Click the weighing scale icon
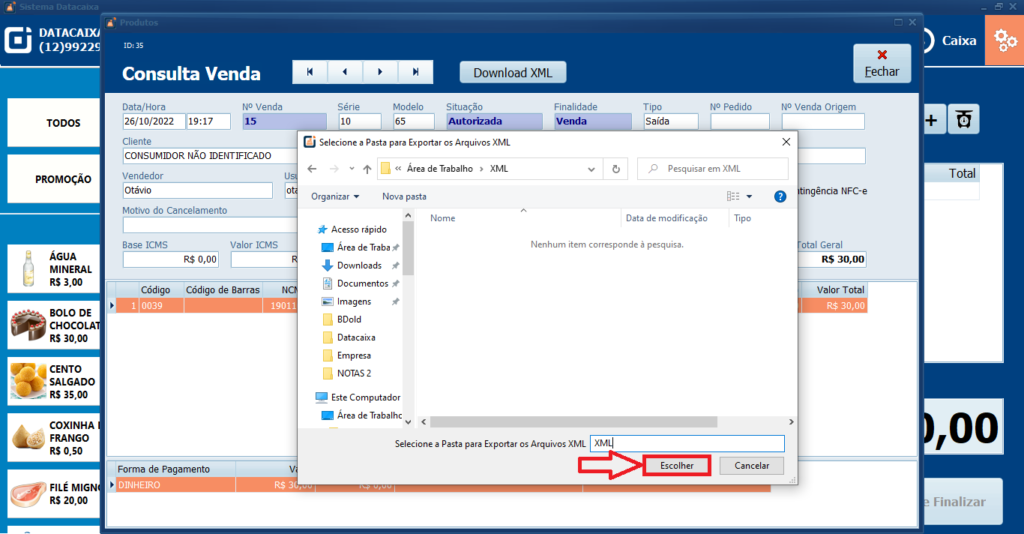 964,120
